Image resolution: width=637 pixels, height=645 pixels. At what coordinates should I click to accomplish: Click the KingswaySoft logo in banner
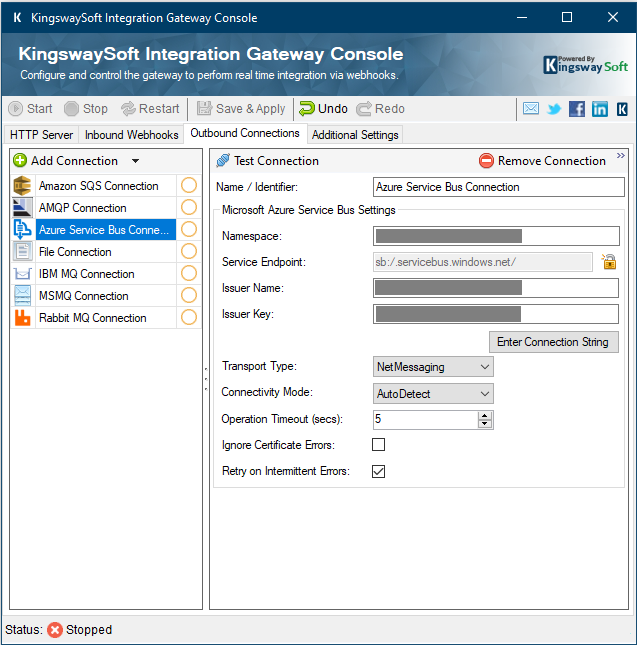(x=585, y=65)
